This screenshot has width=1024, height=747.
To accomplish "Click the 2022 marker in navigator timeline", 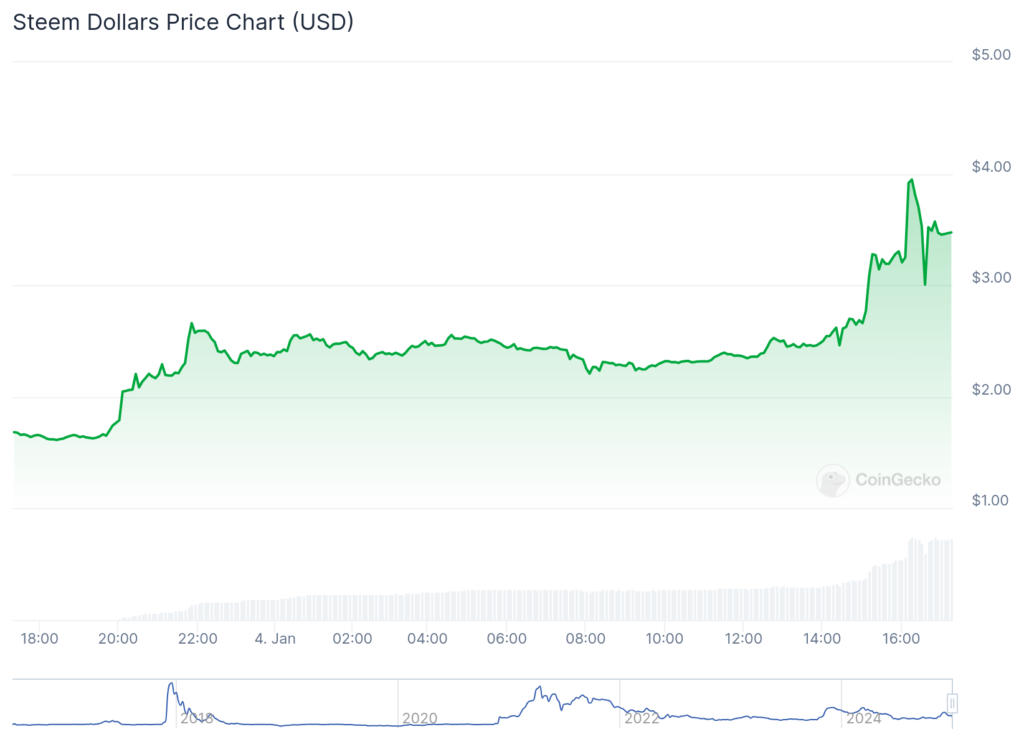I will click(x=641, y=718).
